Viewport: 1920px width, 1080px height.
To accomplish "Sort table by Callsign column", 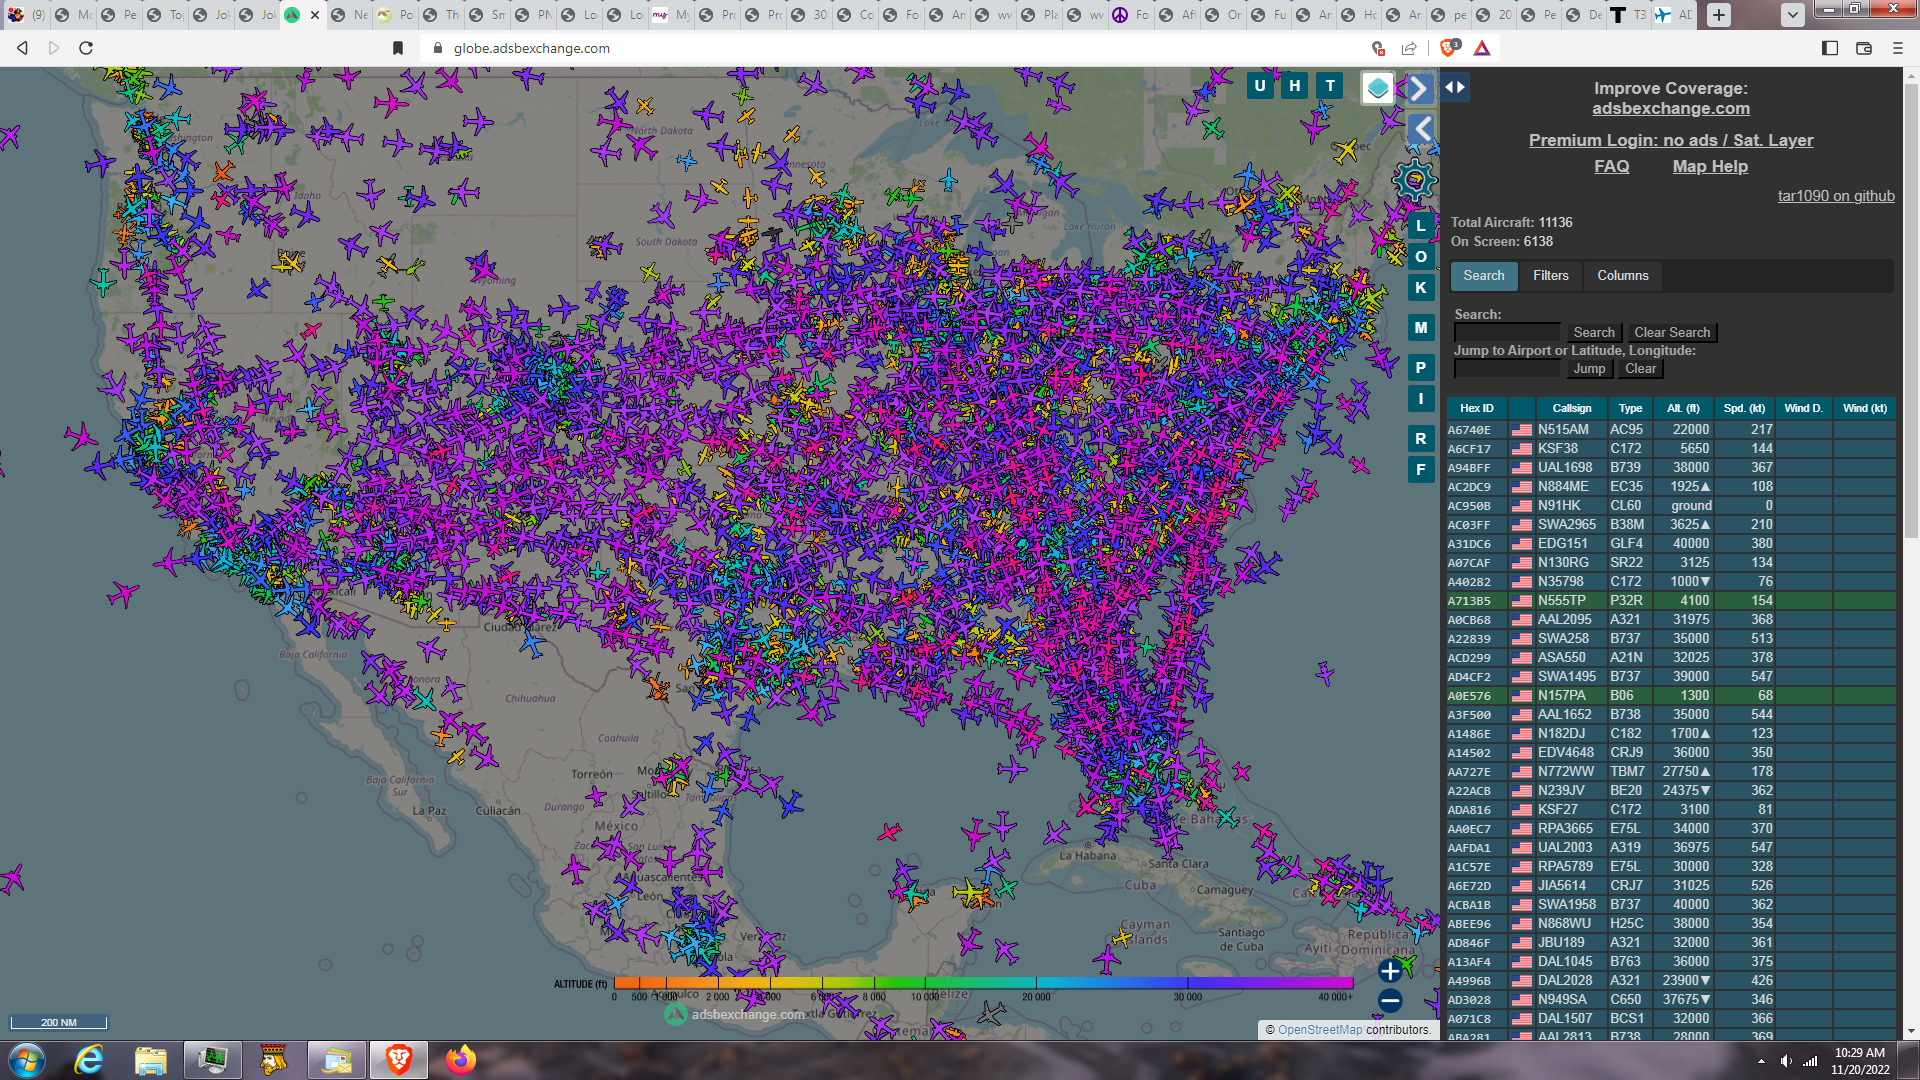I will coord(1571,408).
